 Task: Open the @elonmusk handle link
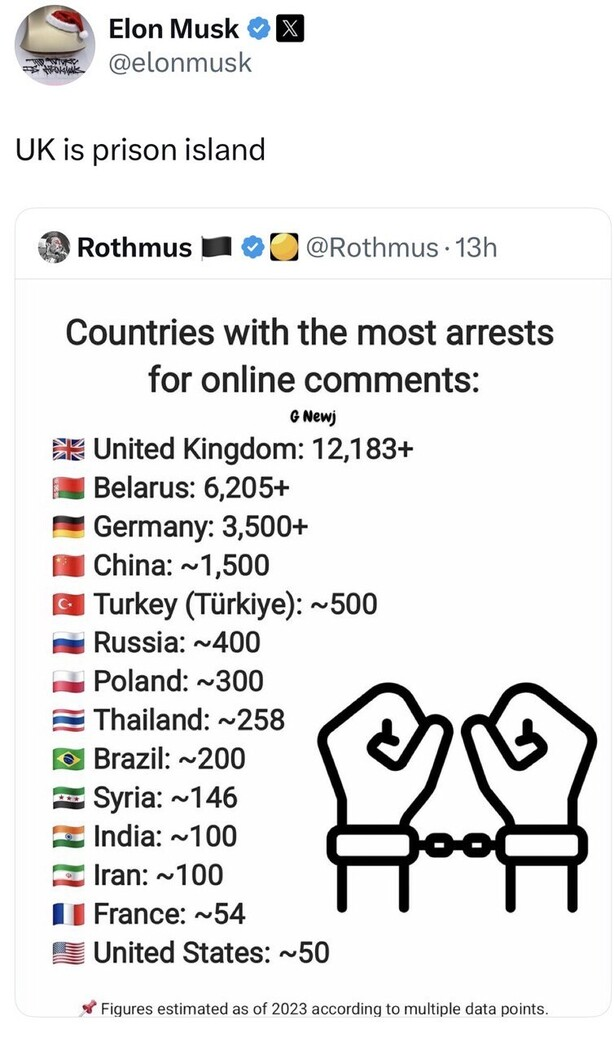tap(180, 64)
